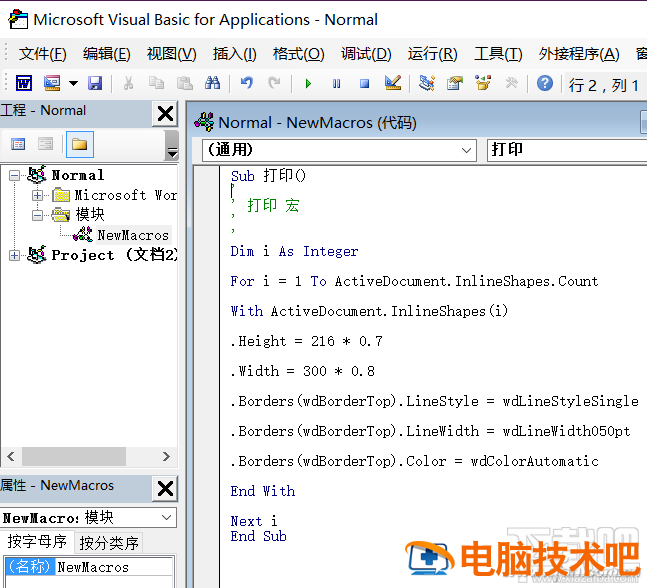Run the macro with the green play icon
This screenshot has width=647, height=588.
[x=308, y=84]
